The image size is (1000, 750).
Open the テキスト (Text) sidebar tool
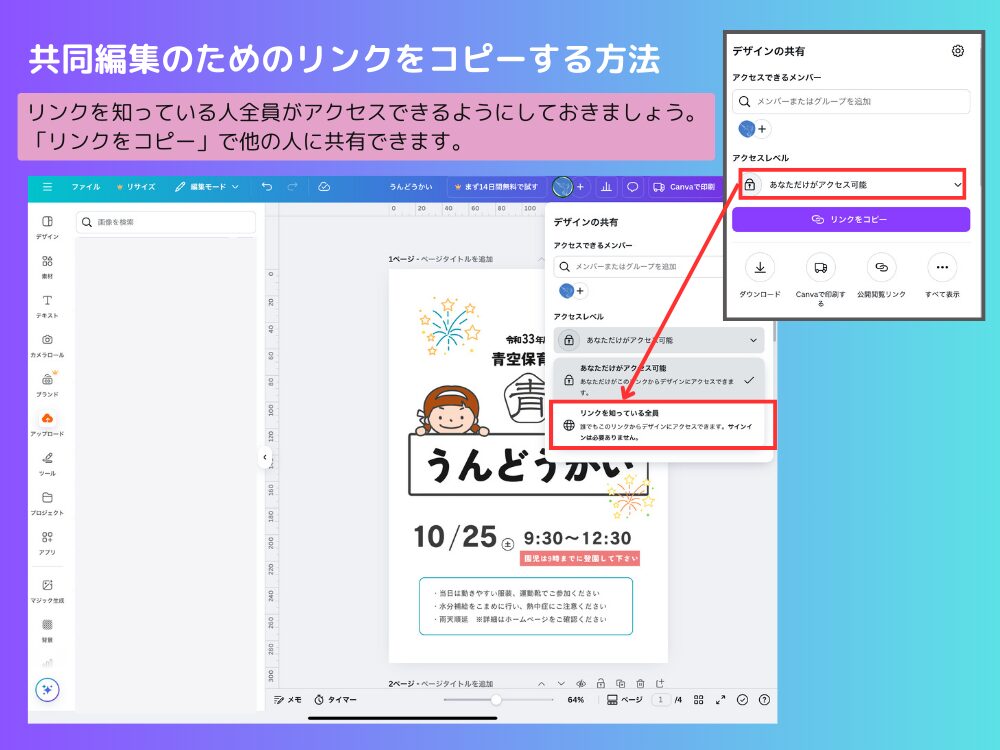coord(47,305)
